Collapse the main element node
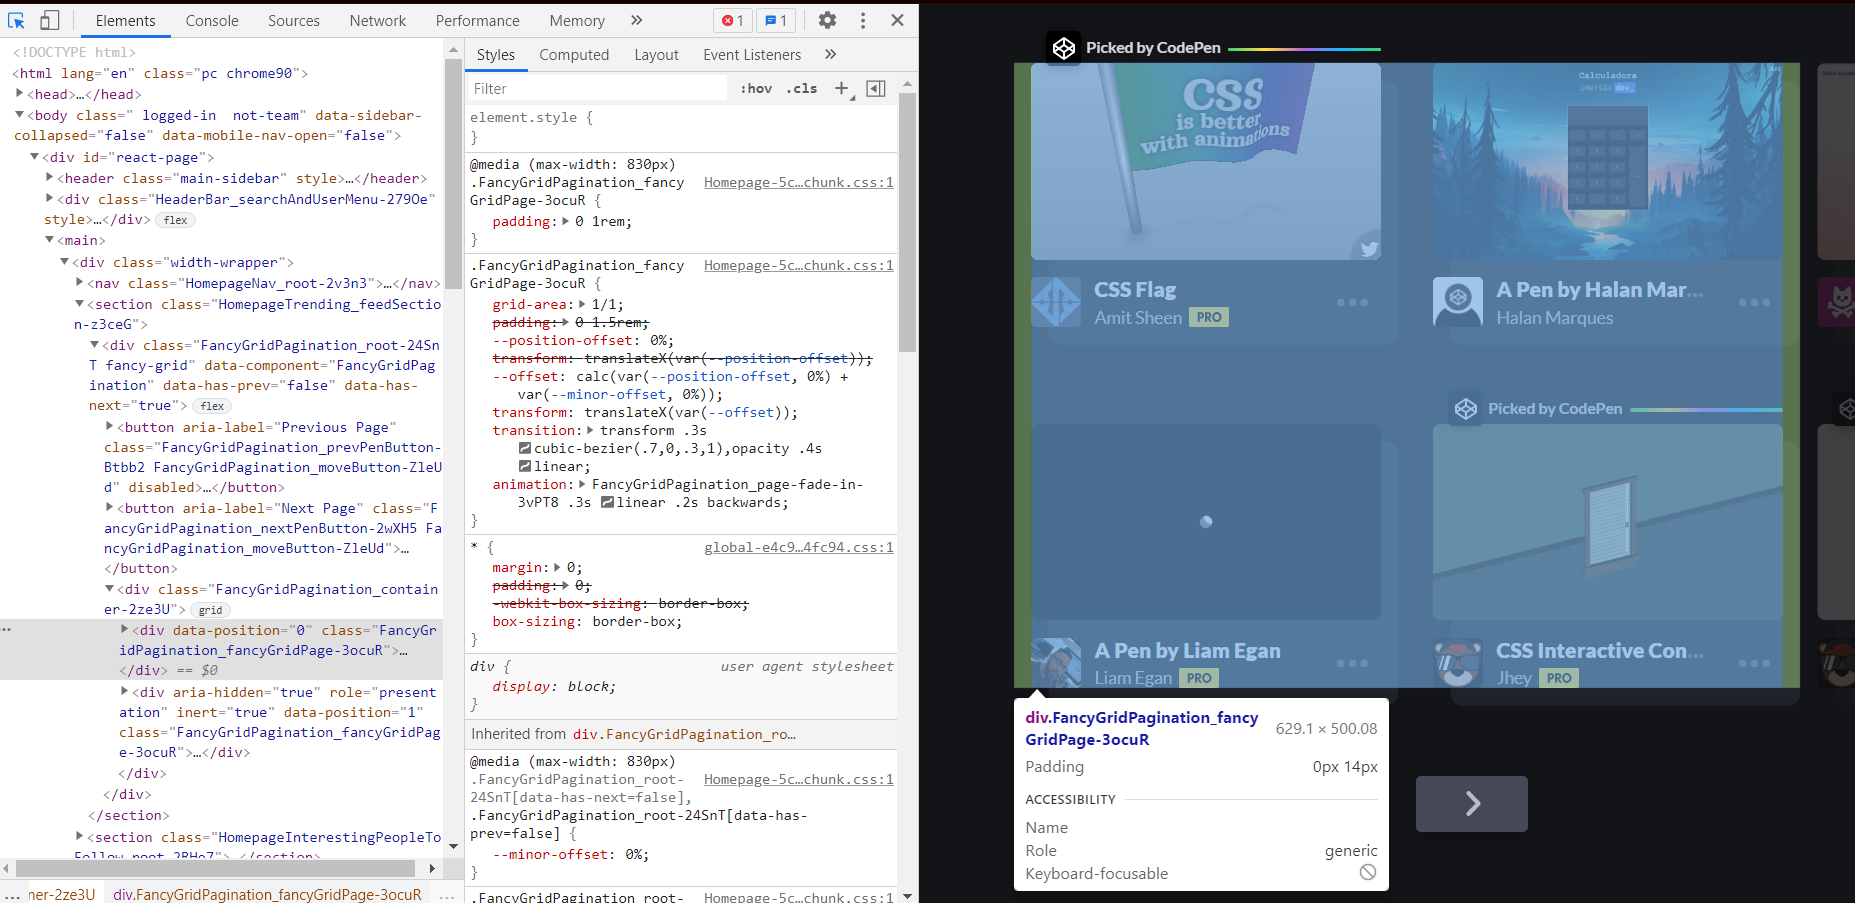The image size is (1855, 903). (50, 240)
